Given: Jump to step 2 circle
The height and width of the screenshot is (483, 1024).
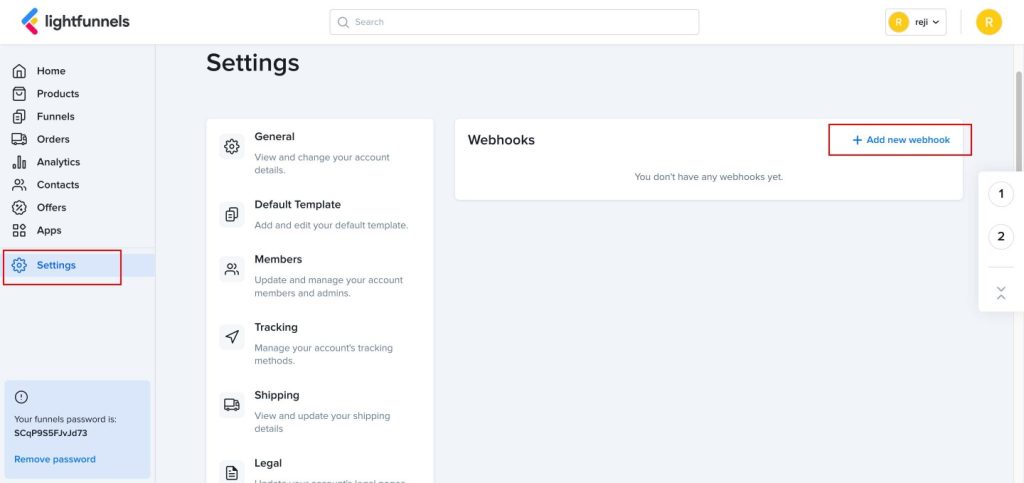Looking at the screenshot, I should (x=1001, y=236).
